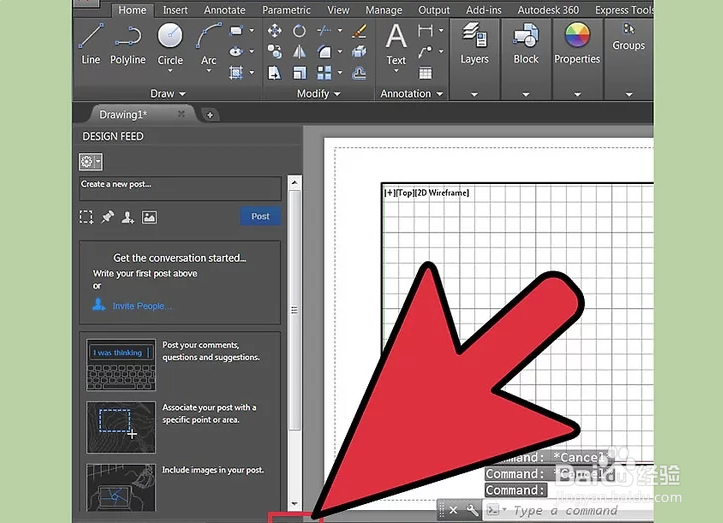Click the blue Post button
This screenshot has width=723, height=523.
[260, 216]
